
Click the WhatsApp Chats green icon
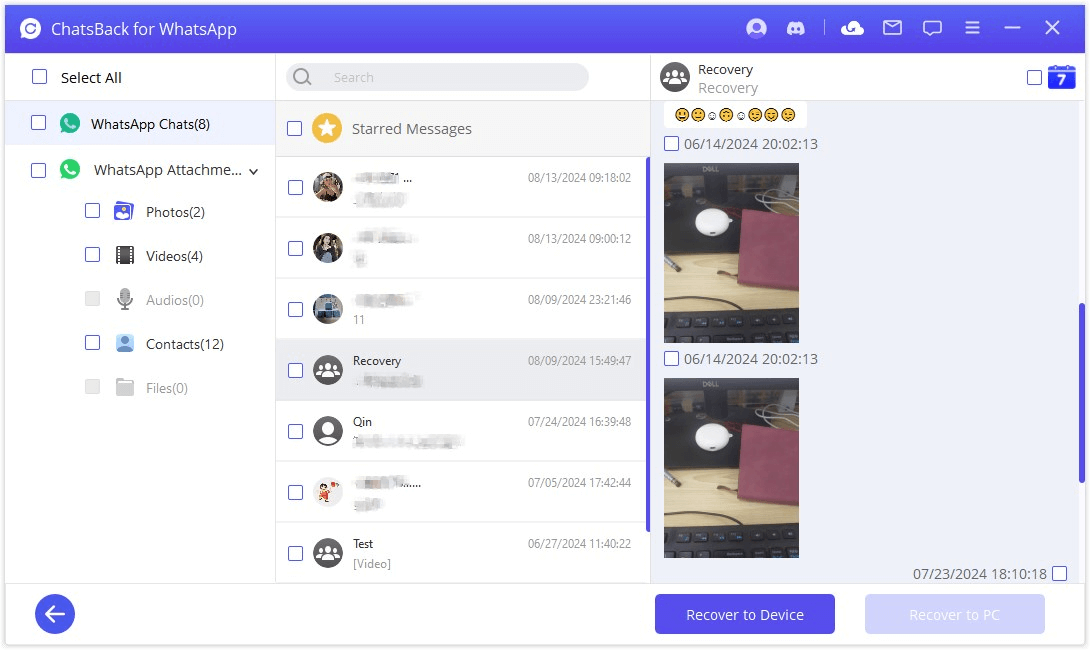(70, 124)
